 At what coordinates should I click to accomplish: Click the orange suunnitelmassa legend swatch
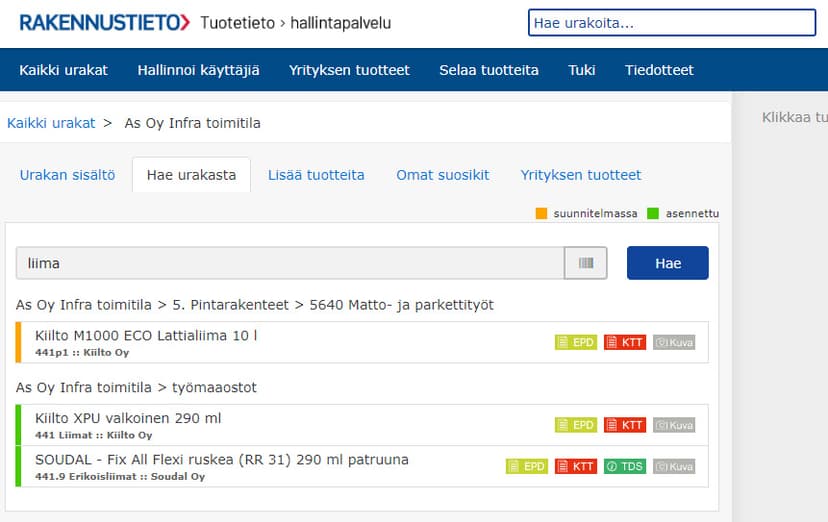541,213
